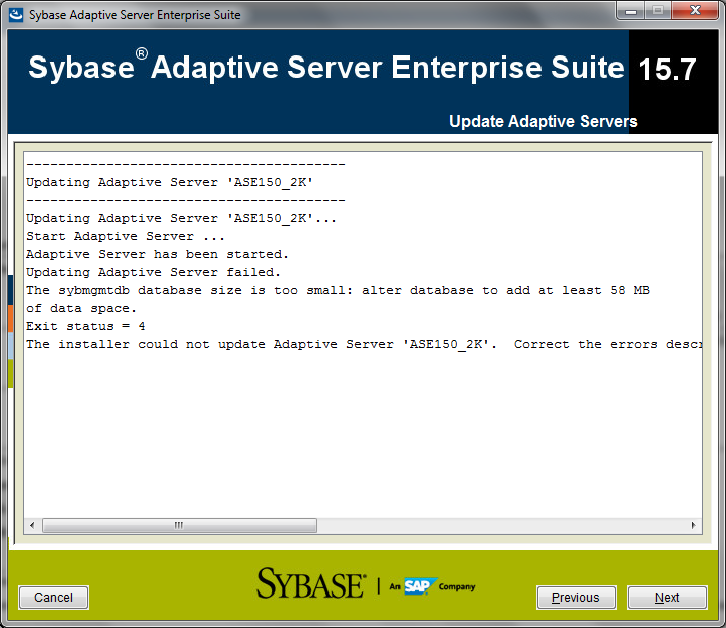Click the 15.7 version label

[667, 69]
